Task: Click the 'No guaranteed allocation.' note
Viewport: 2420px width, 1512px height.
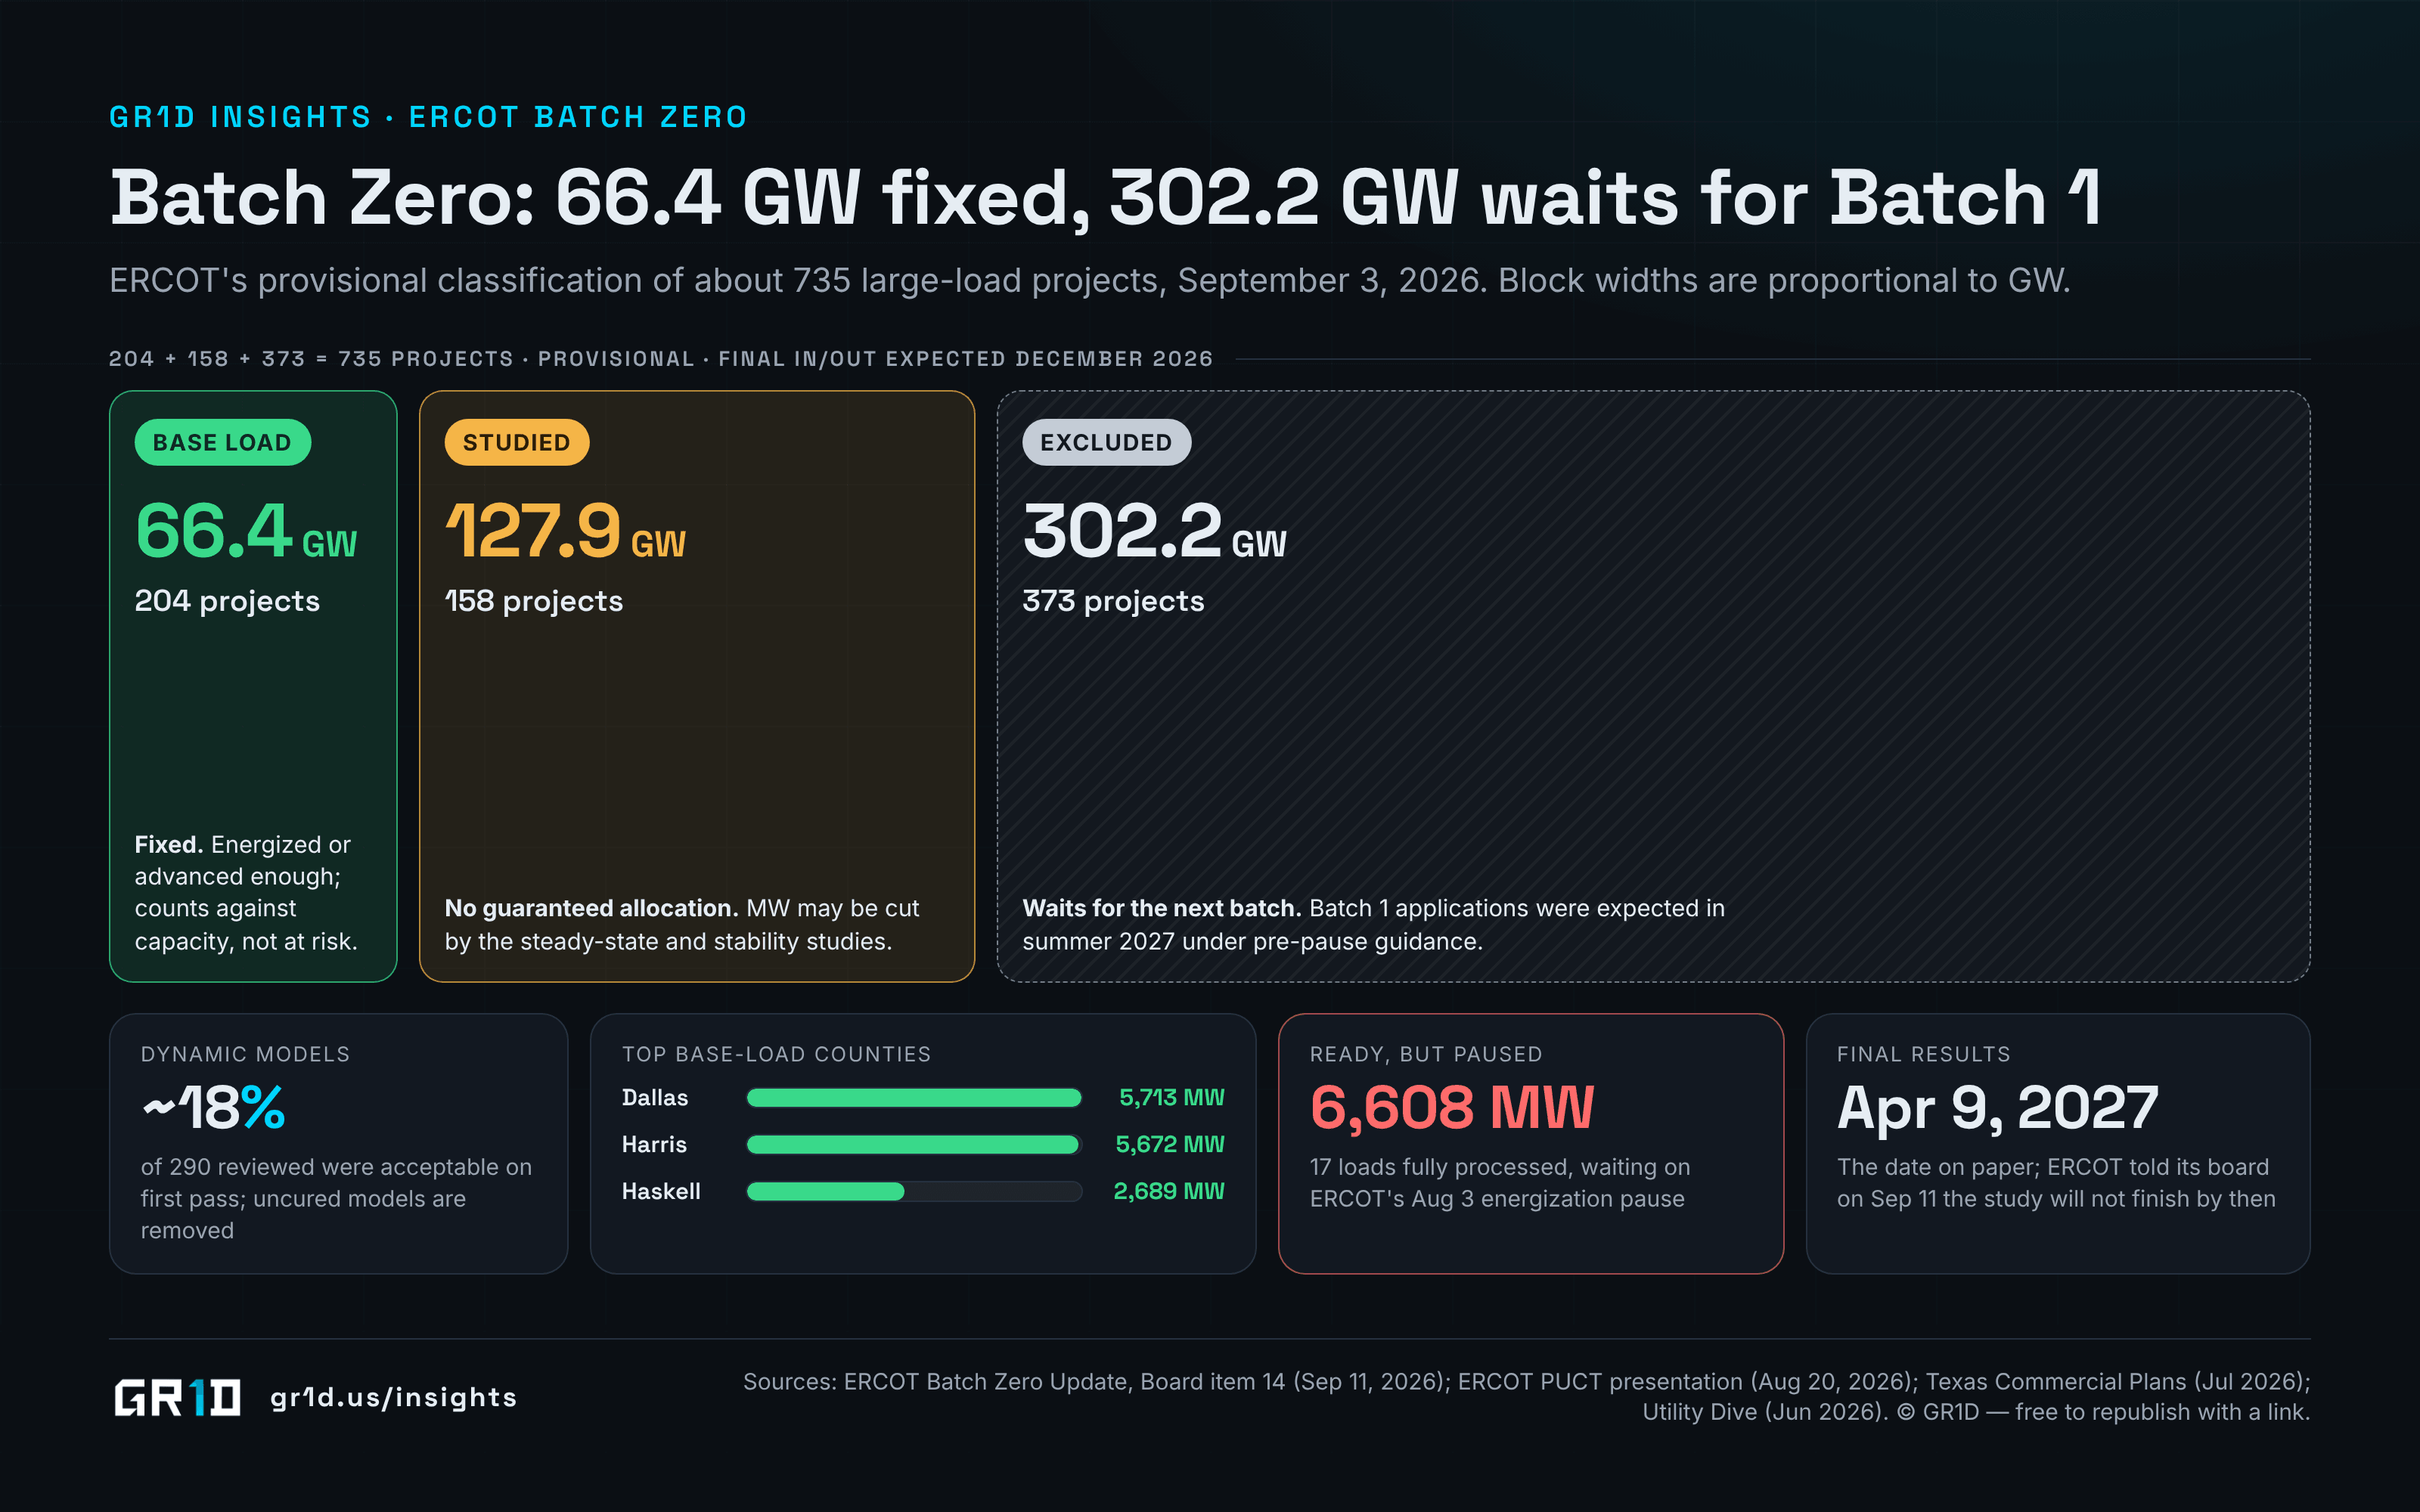Action: pyautogui.click(x=682, y=925)
